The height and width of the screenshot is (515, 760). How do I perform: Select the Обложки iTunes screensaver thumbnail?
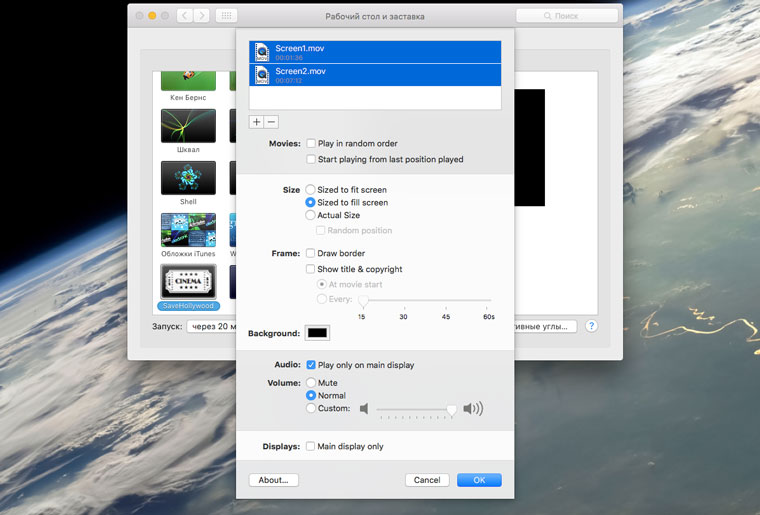(188, 230)
